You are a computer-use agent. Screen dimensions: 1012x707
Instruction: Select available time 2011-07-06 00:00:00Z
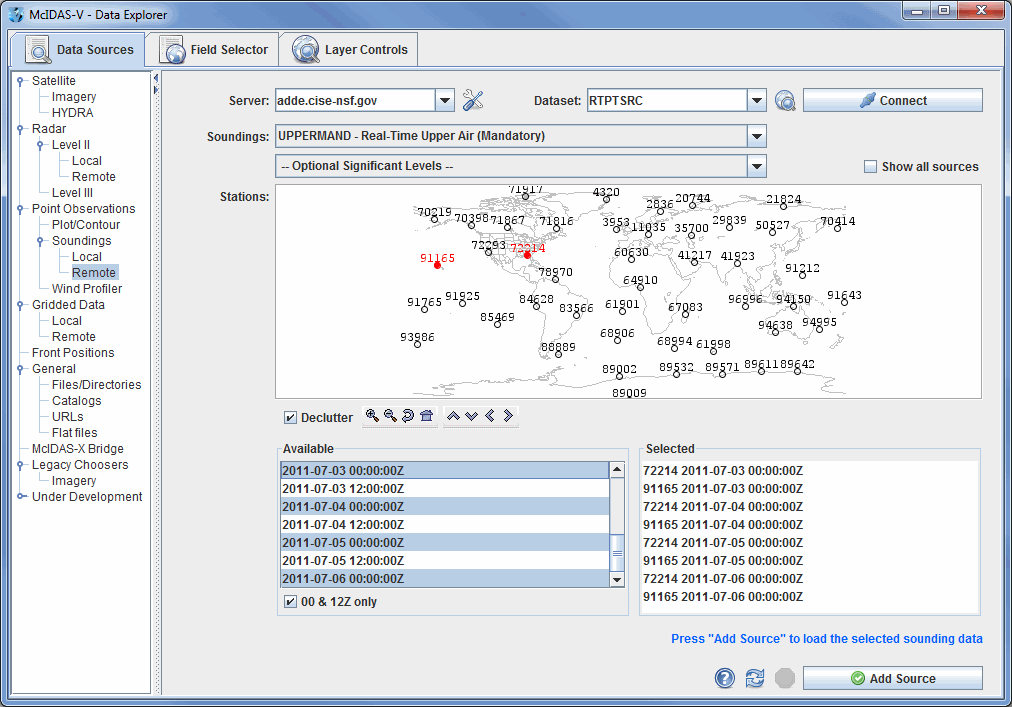(445, 579)
